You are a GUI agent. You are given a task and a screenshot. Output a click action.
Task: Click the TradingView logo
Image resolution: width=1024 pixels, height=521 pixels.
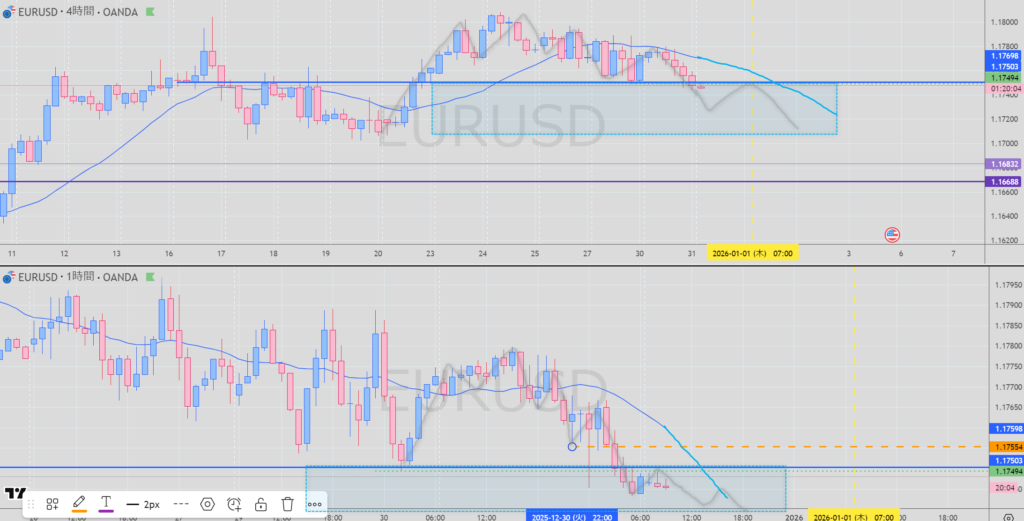(x=13, y=493)
